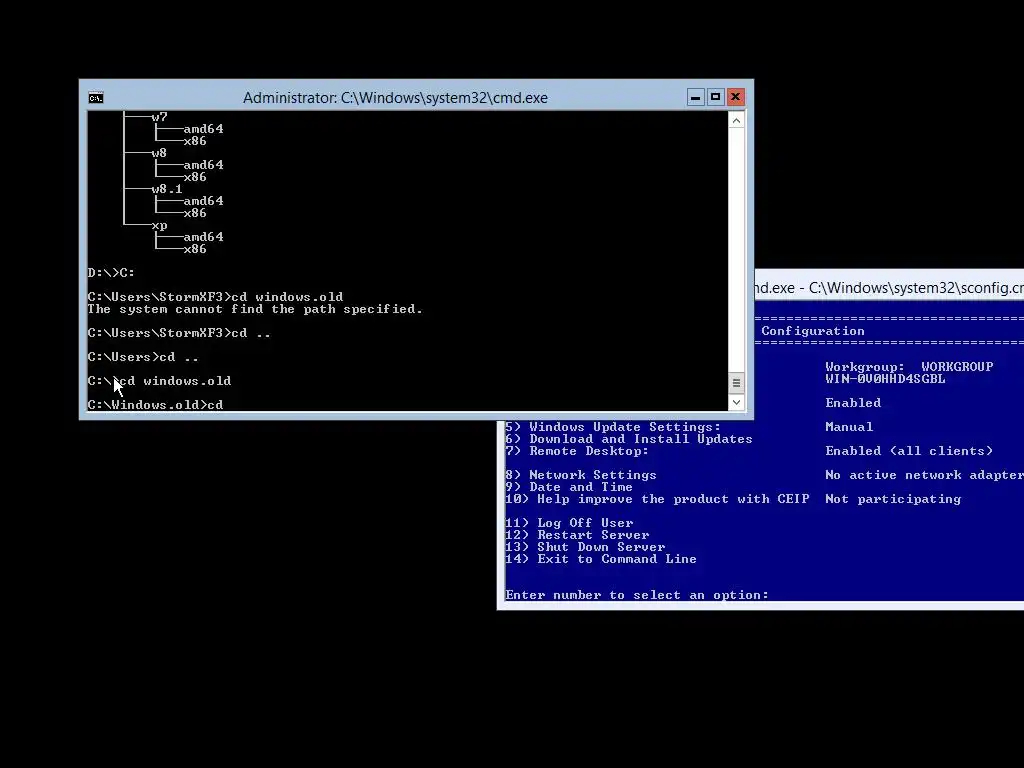
Task: Click 'The system cannot find the path specified.' line
Action: coord(255,309)
